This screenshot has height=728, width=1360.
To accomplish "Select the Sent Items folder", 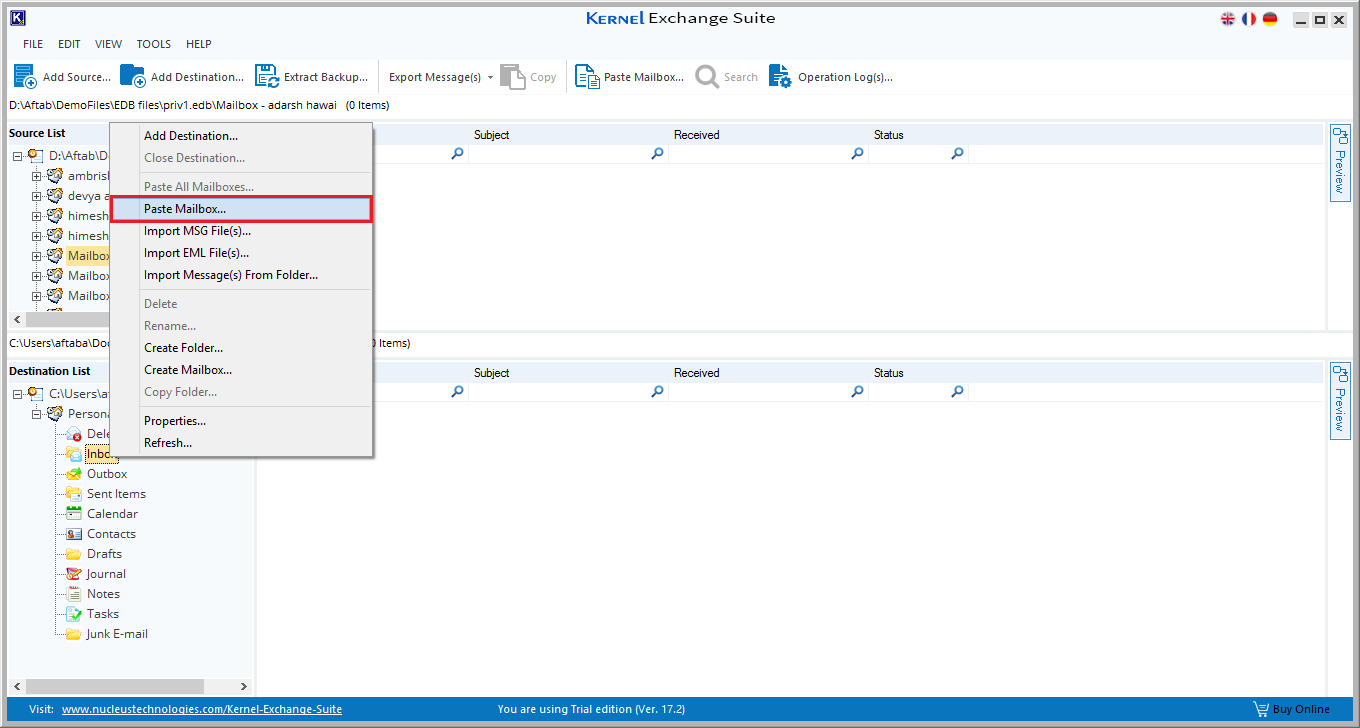I will 116,494.
